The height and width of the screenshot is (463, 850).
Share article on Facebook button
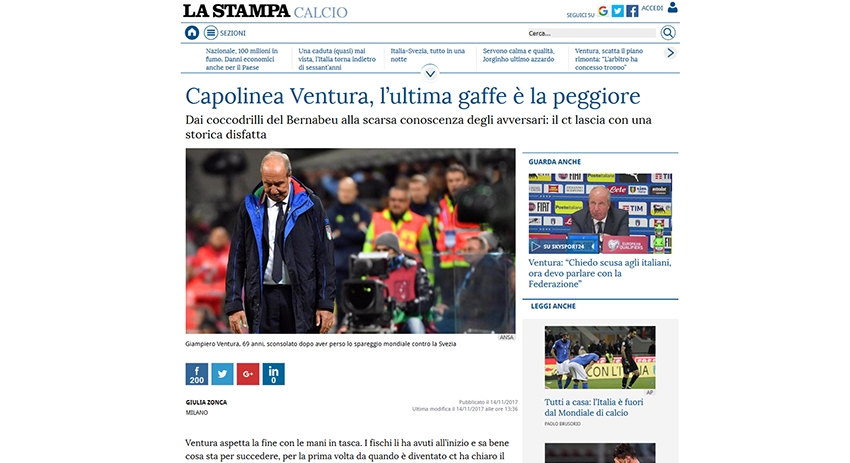pos(197,374)
